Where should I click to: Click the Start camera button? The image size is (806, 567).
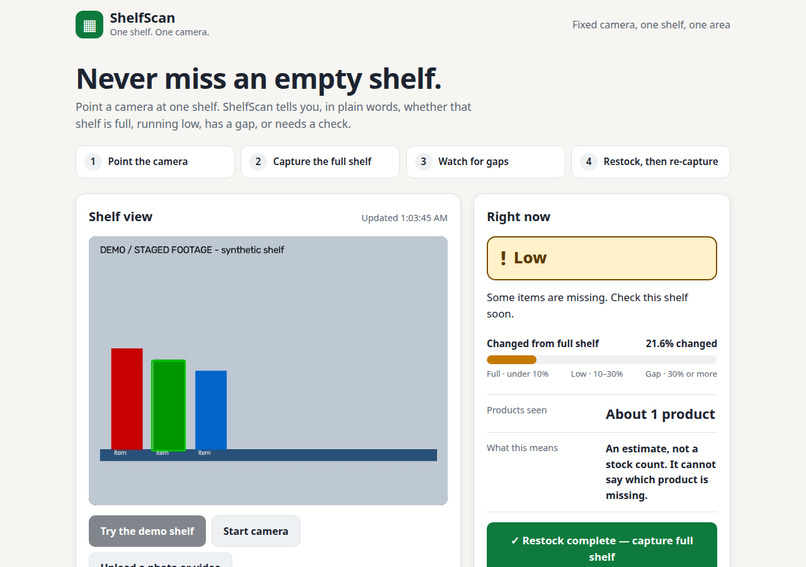coord(255,531)
